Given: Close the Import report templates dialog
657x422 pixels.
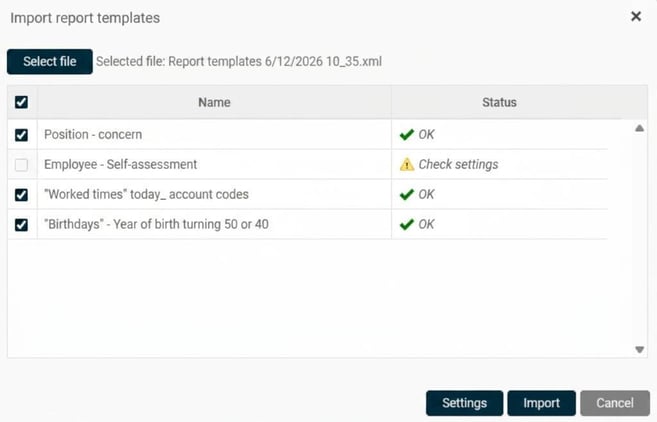Looking at the screenshot, I should 636,16.
